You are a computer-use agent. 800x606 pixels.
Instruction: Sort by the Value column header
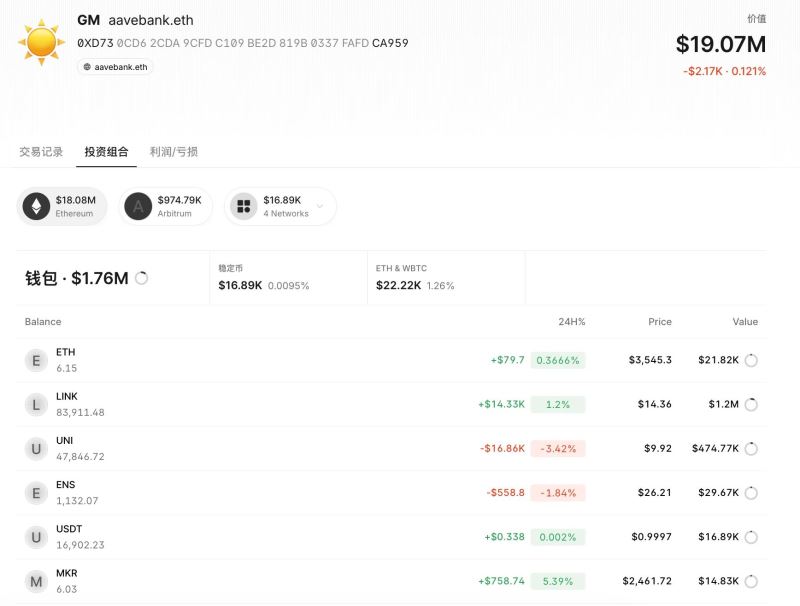(x=745, y=322)
